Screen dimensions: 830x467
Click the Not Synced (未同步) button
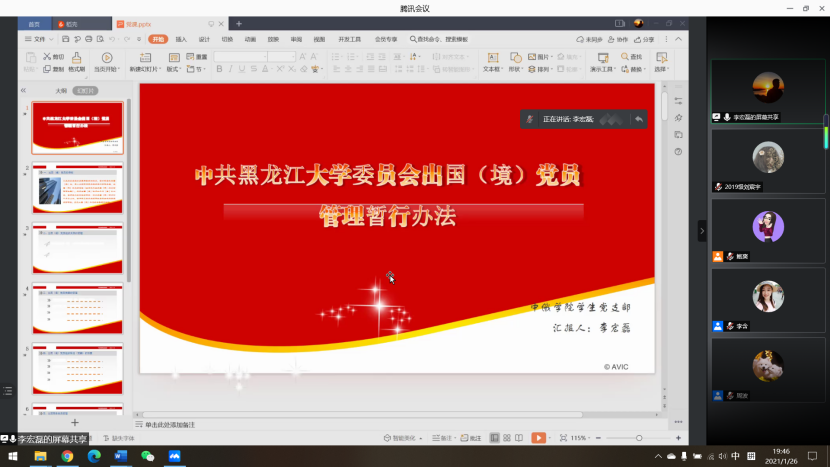[x=589, y=39]
